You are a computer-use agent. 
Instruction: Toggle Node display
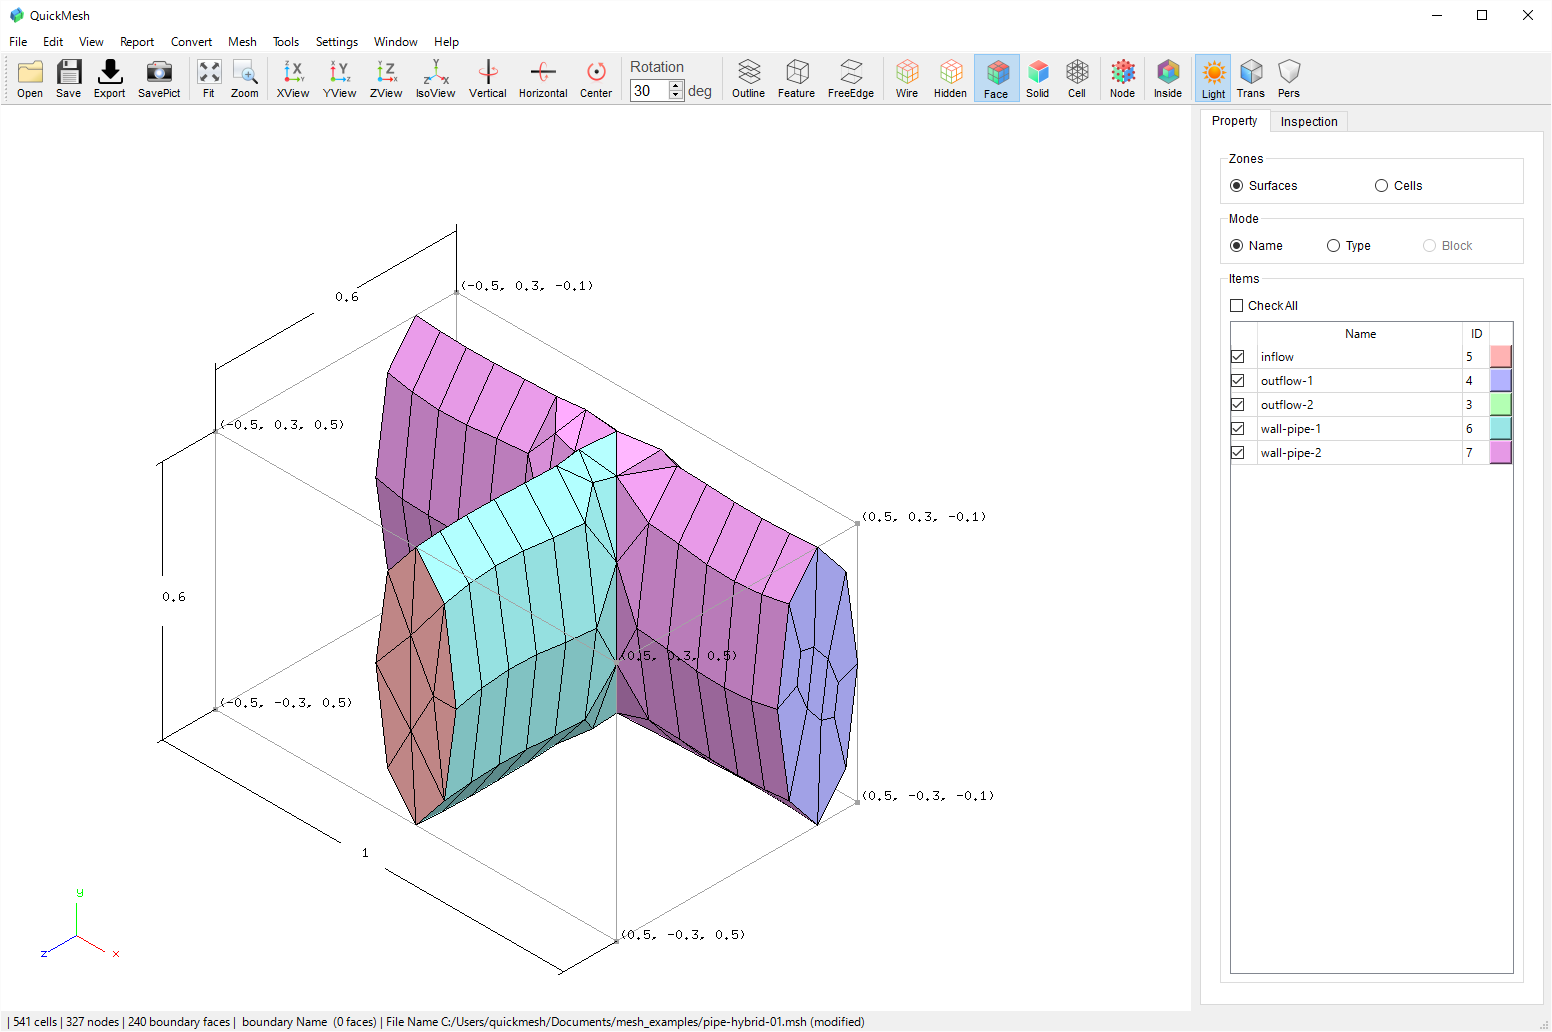coord(1123,79)
